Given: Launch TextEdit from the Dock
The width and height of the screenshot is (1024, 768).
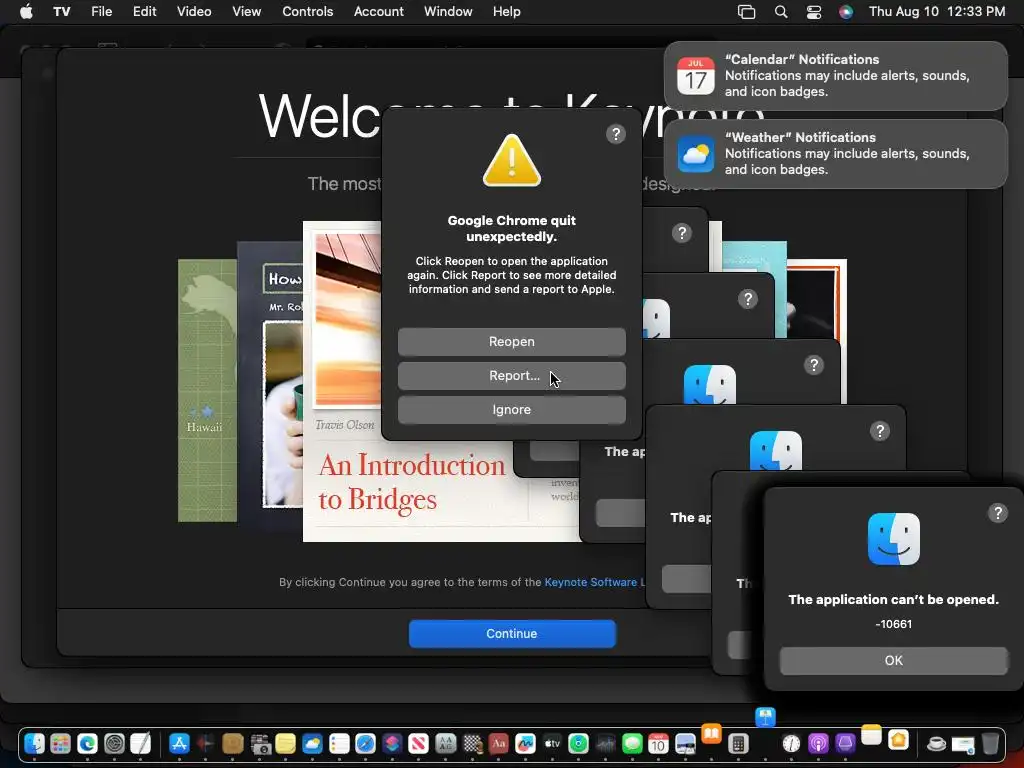Looking at the screenshot, I should (x=141, y=743).
